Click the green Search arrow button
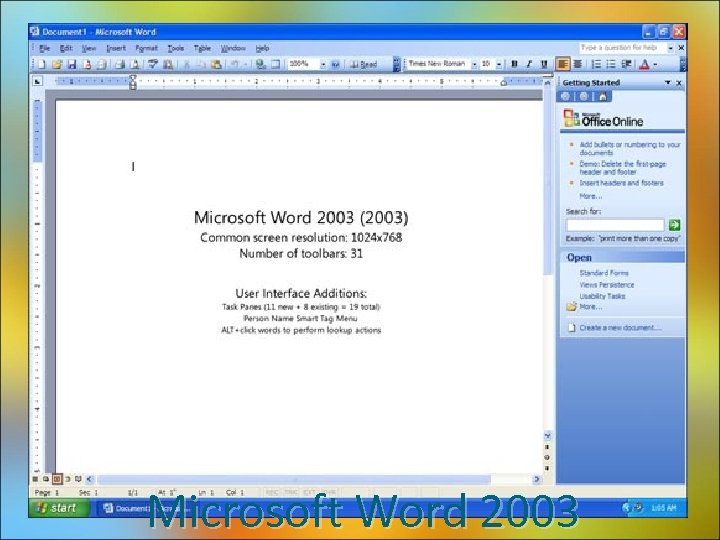Image resolution: width=720 pixels, height=540 pixels. click(x=674, y=225)
